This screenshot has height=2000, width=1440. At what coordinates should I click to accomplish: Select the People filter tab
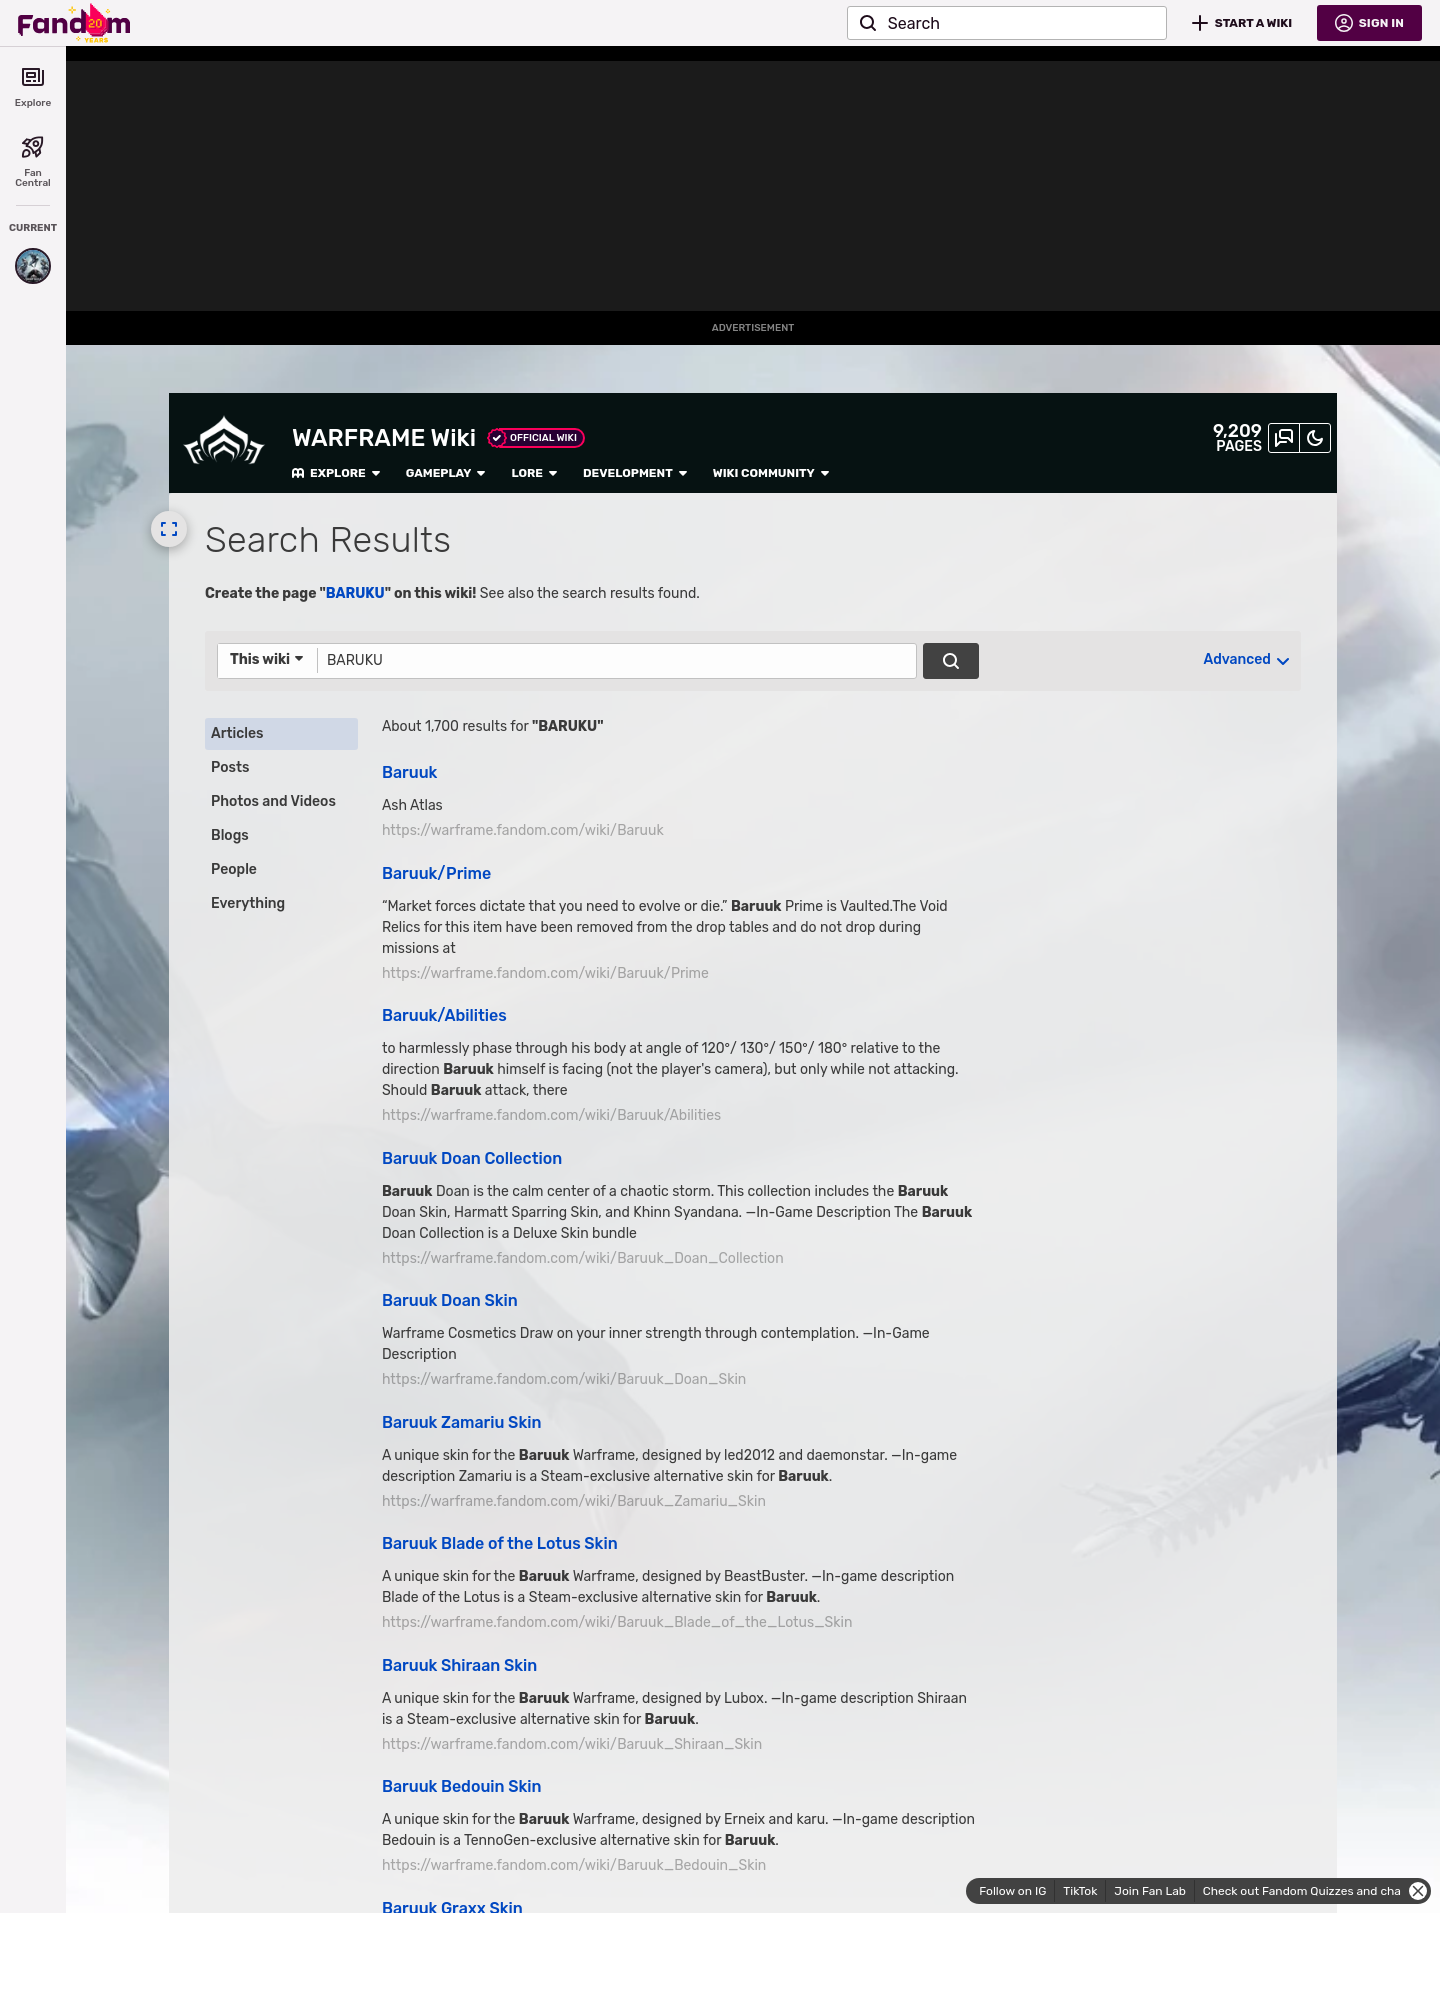[281, 869]
